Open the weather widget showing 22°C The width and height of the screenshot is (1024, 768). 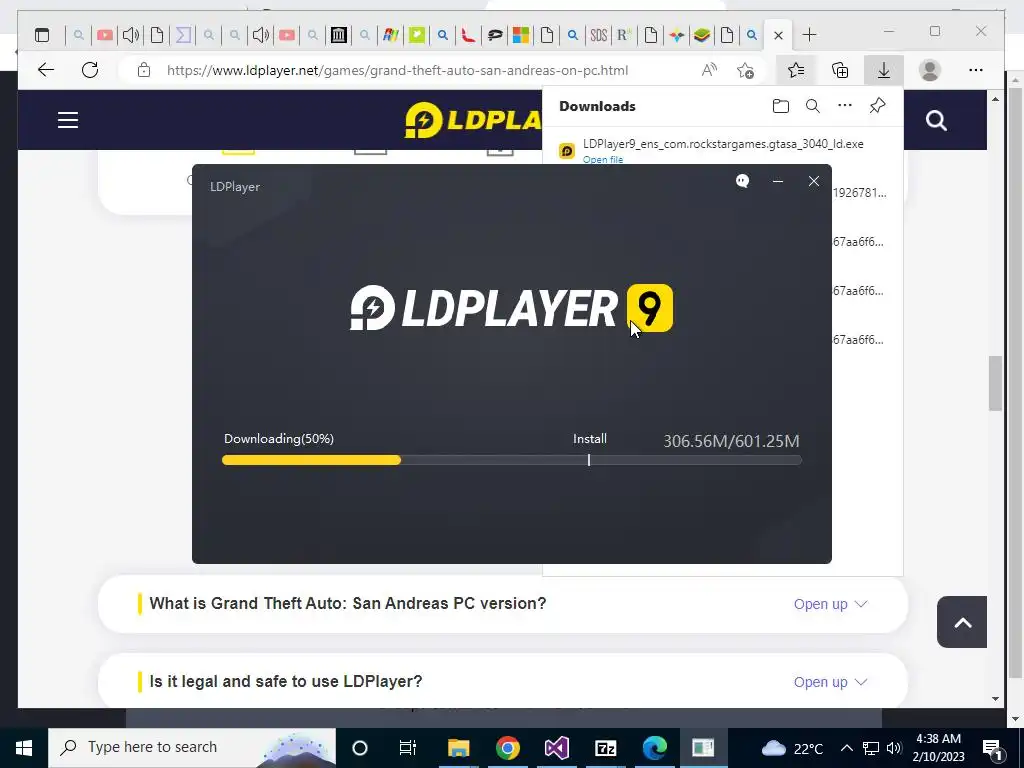pyautogui.click(x=792, y=748)
